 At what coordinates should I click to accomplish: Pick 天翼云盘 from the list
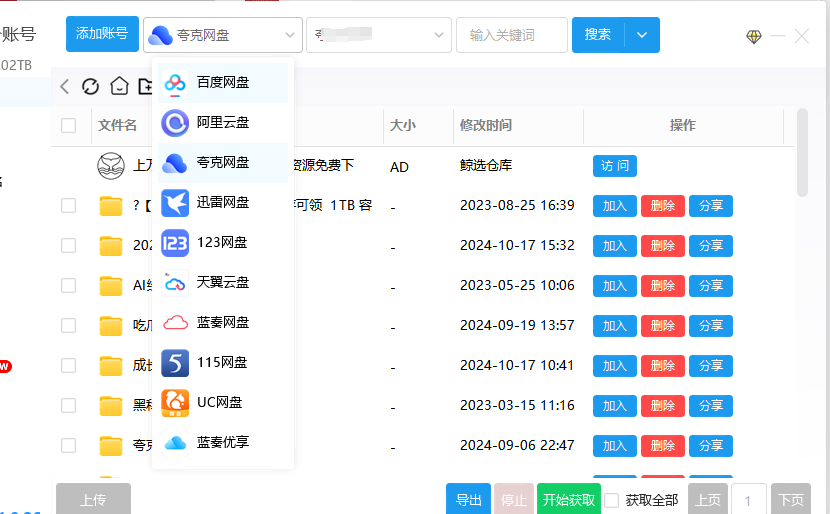pyautogui.click(x=223, y=283)
